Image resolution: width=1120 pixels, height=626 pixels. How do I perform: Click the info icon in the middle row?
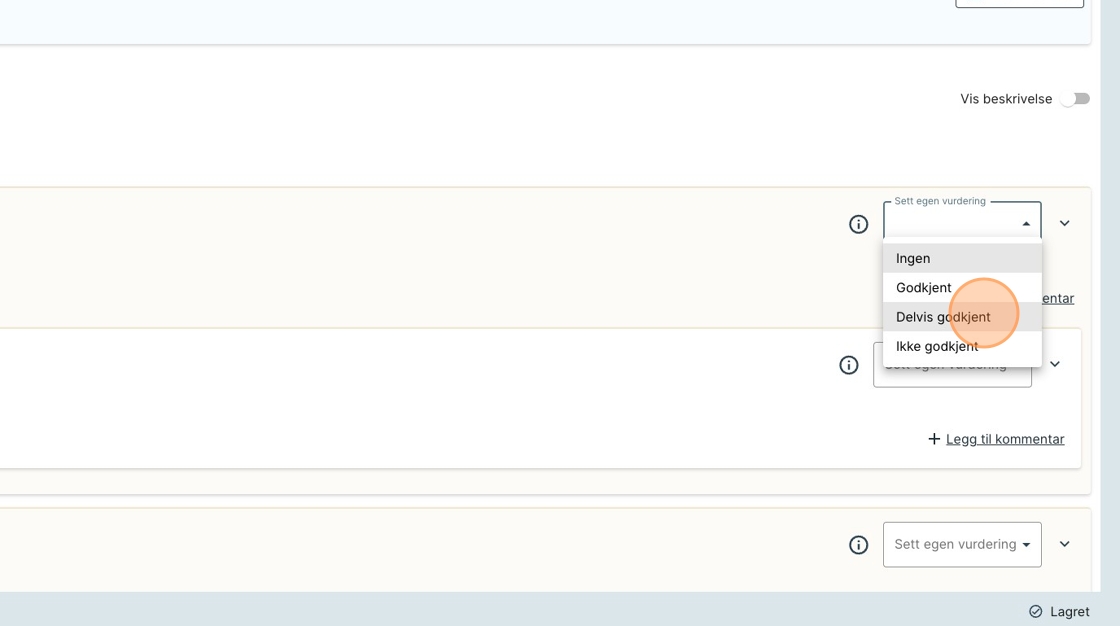coord(848,365)
